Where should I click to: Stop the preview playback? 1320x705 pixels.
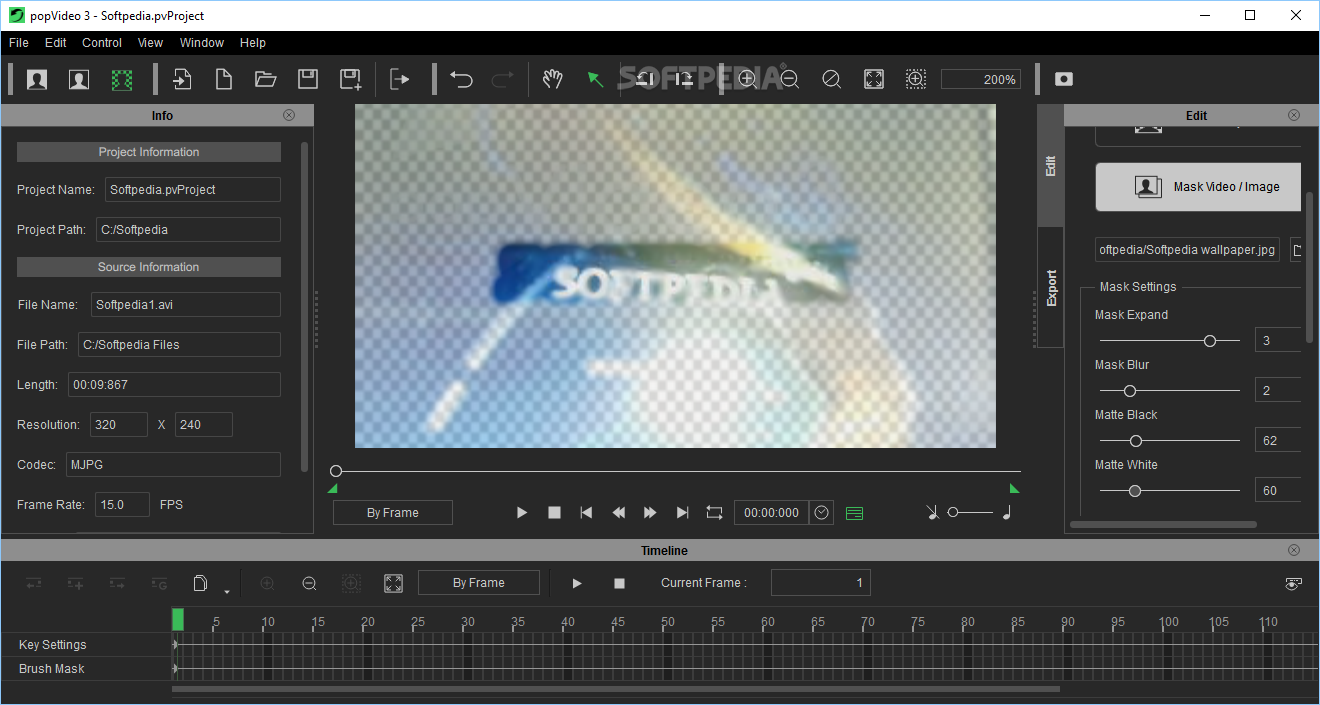coord(554,513)
